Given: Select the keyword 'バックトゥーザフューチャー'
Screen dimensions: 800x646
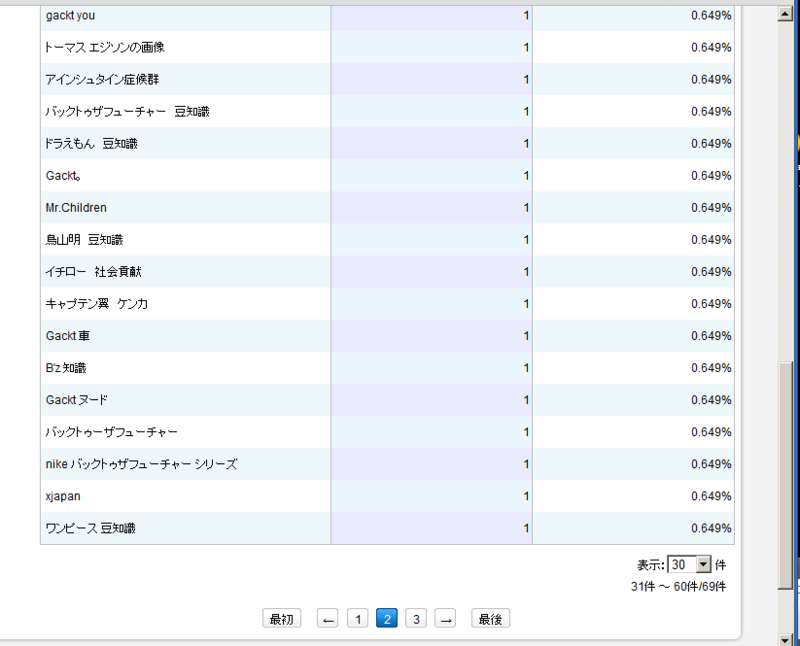Looking at the screenshot, I should tap(111, 432).
